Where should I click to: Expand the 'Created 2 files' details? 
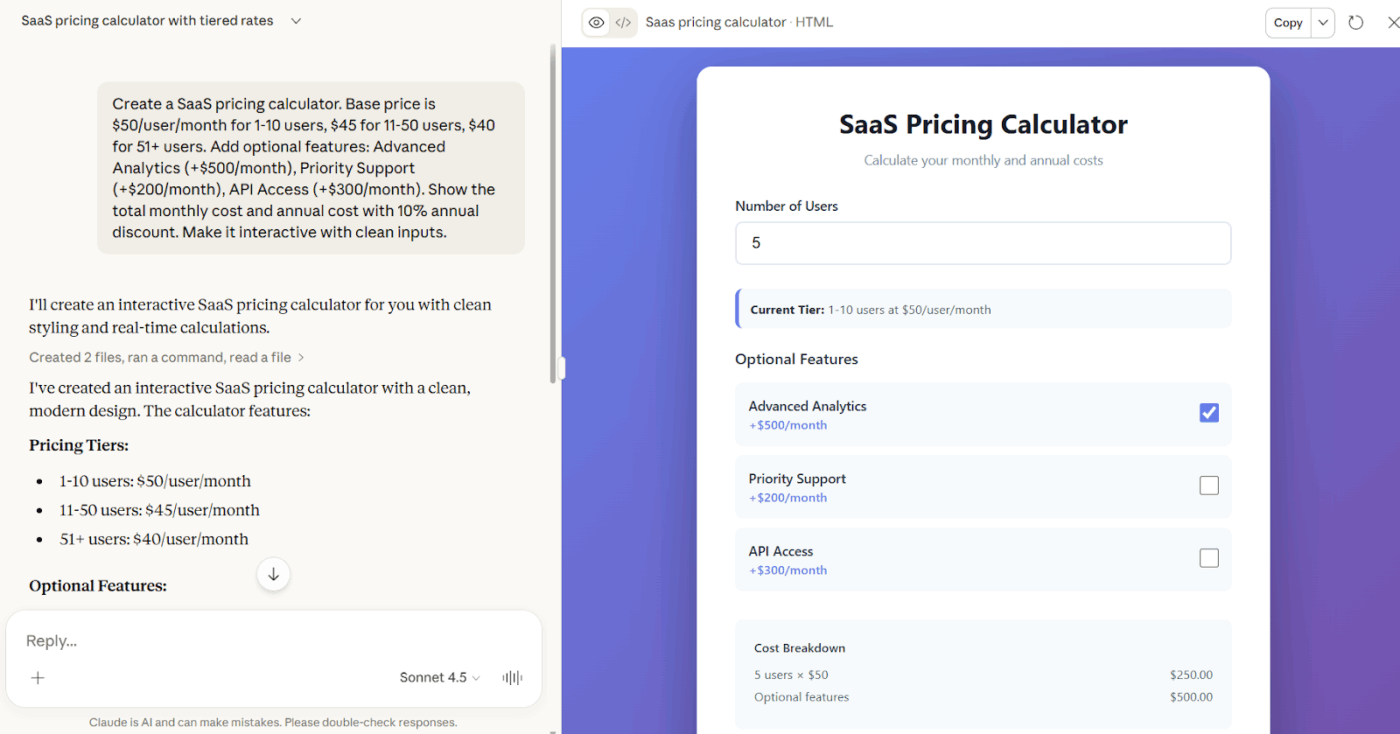(166, 357)
